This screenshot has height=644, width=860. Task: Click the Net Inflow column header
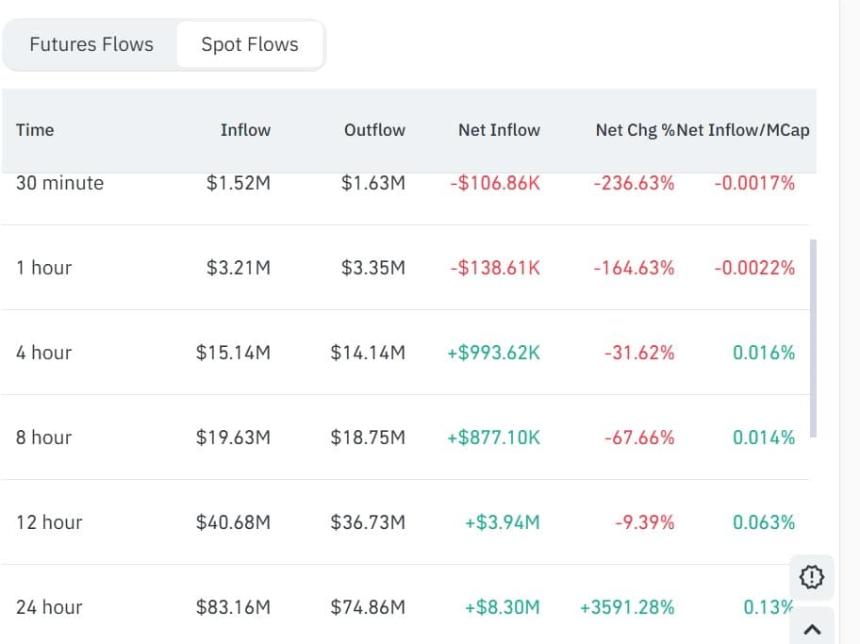click(499, 130)
